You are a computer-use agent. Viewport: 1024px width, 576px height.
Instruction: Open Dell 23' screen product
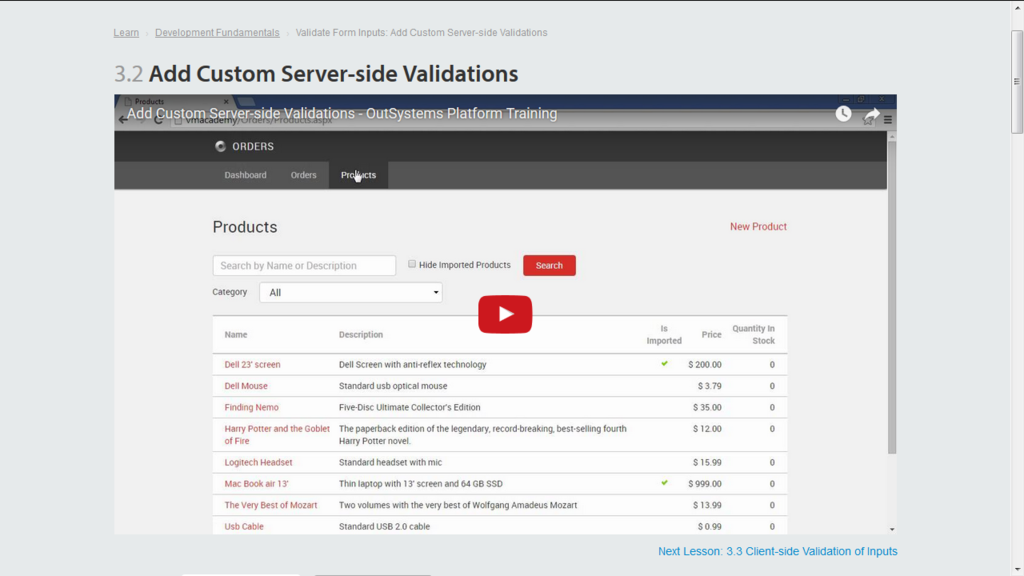pyautogui.click(x=252, y=364)
